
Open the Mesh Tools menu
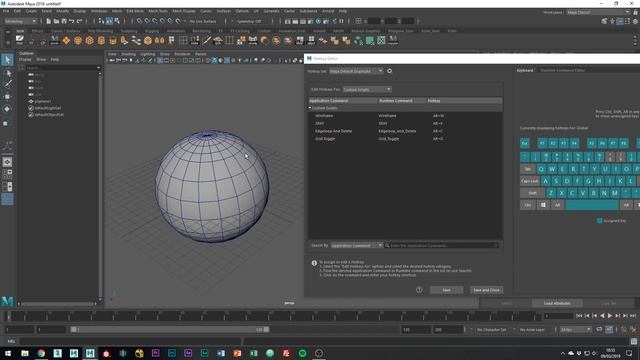click(x=158, y=11)
